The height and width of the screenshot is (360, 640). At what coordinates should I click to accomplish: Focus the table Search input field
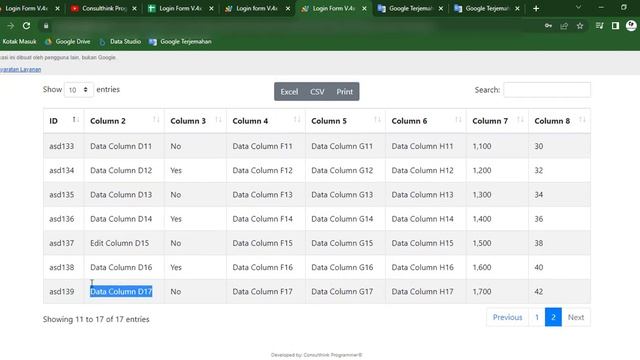coord(547,90)
